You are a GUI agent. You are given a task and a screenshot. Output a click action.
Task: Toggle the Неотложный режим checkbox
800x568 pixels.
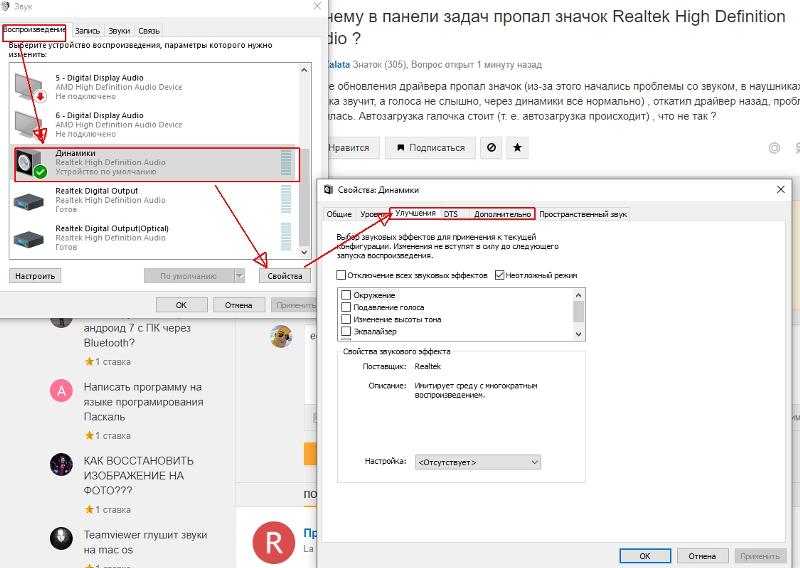pos(499,275)
